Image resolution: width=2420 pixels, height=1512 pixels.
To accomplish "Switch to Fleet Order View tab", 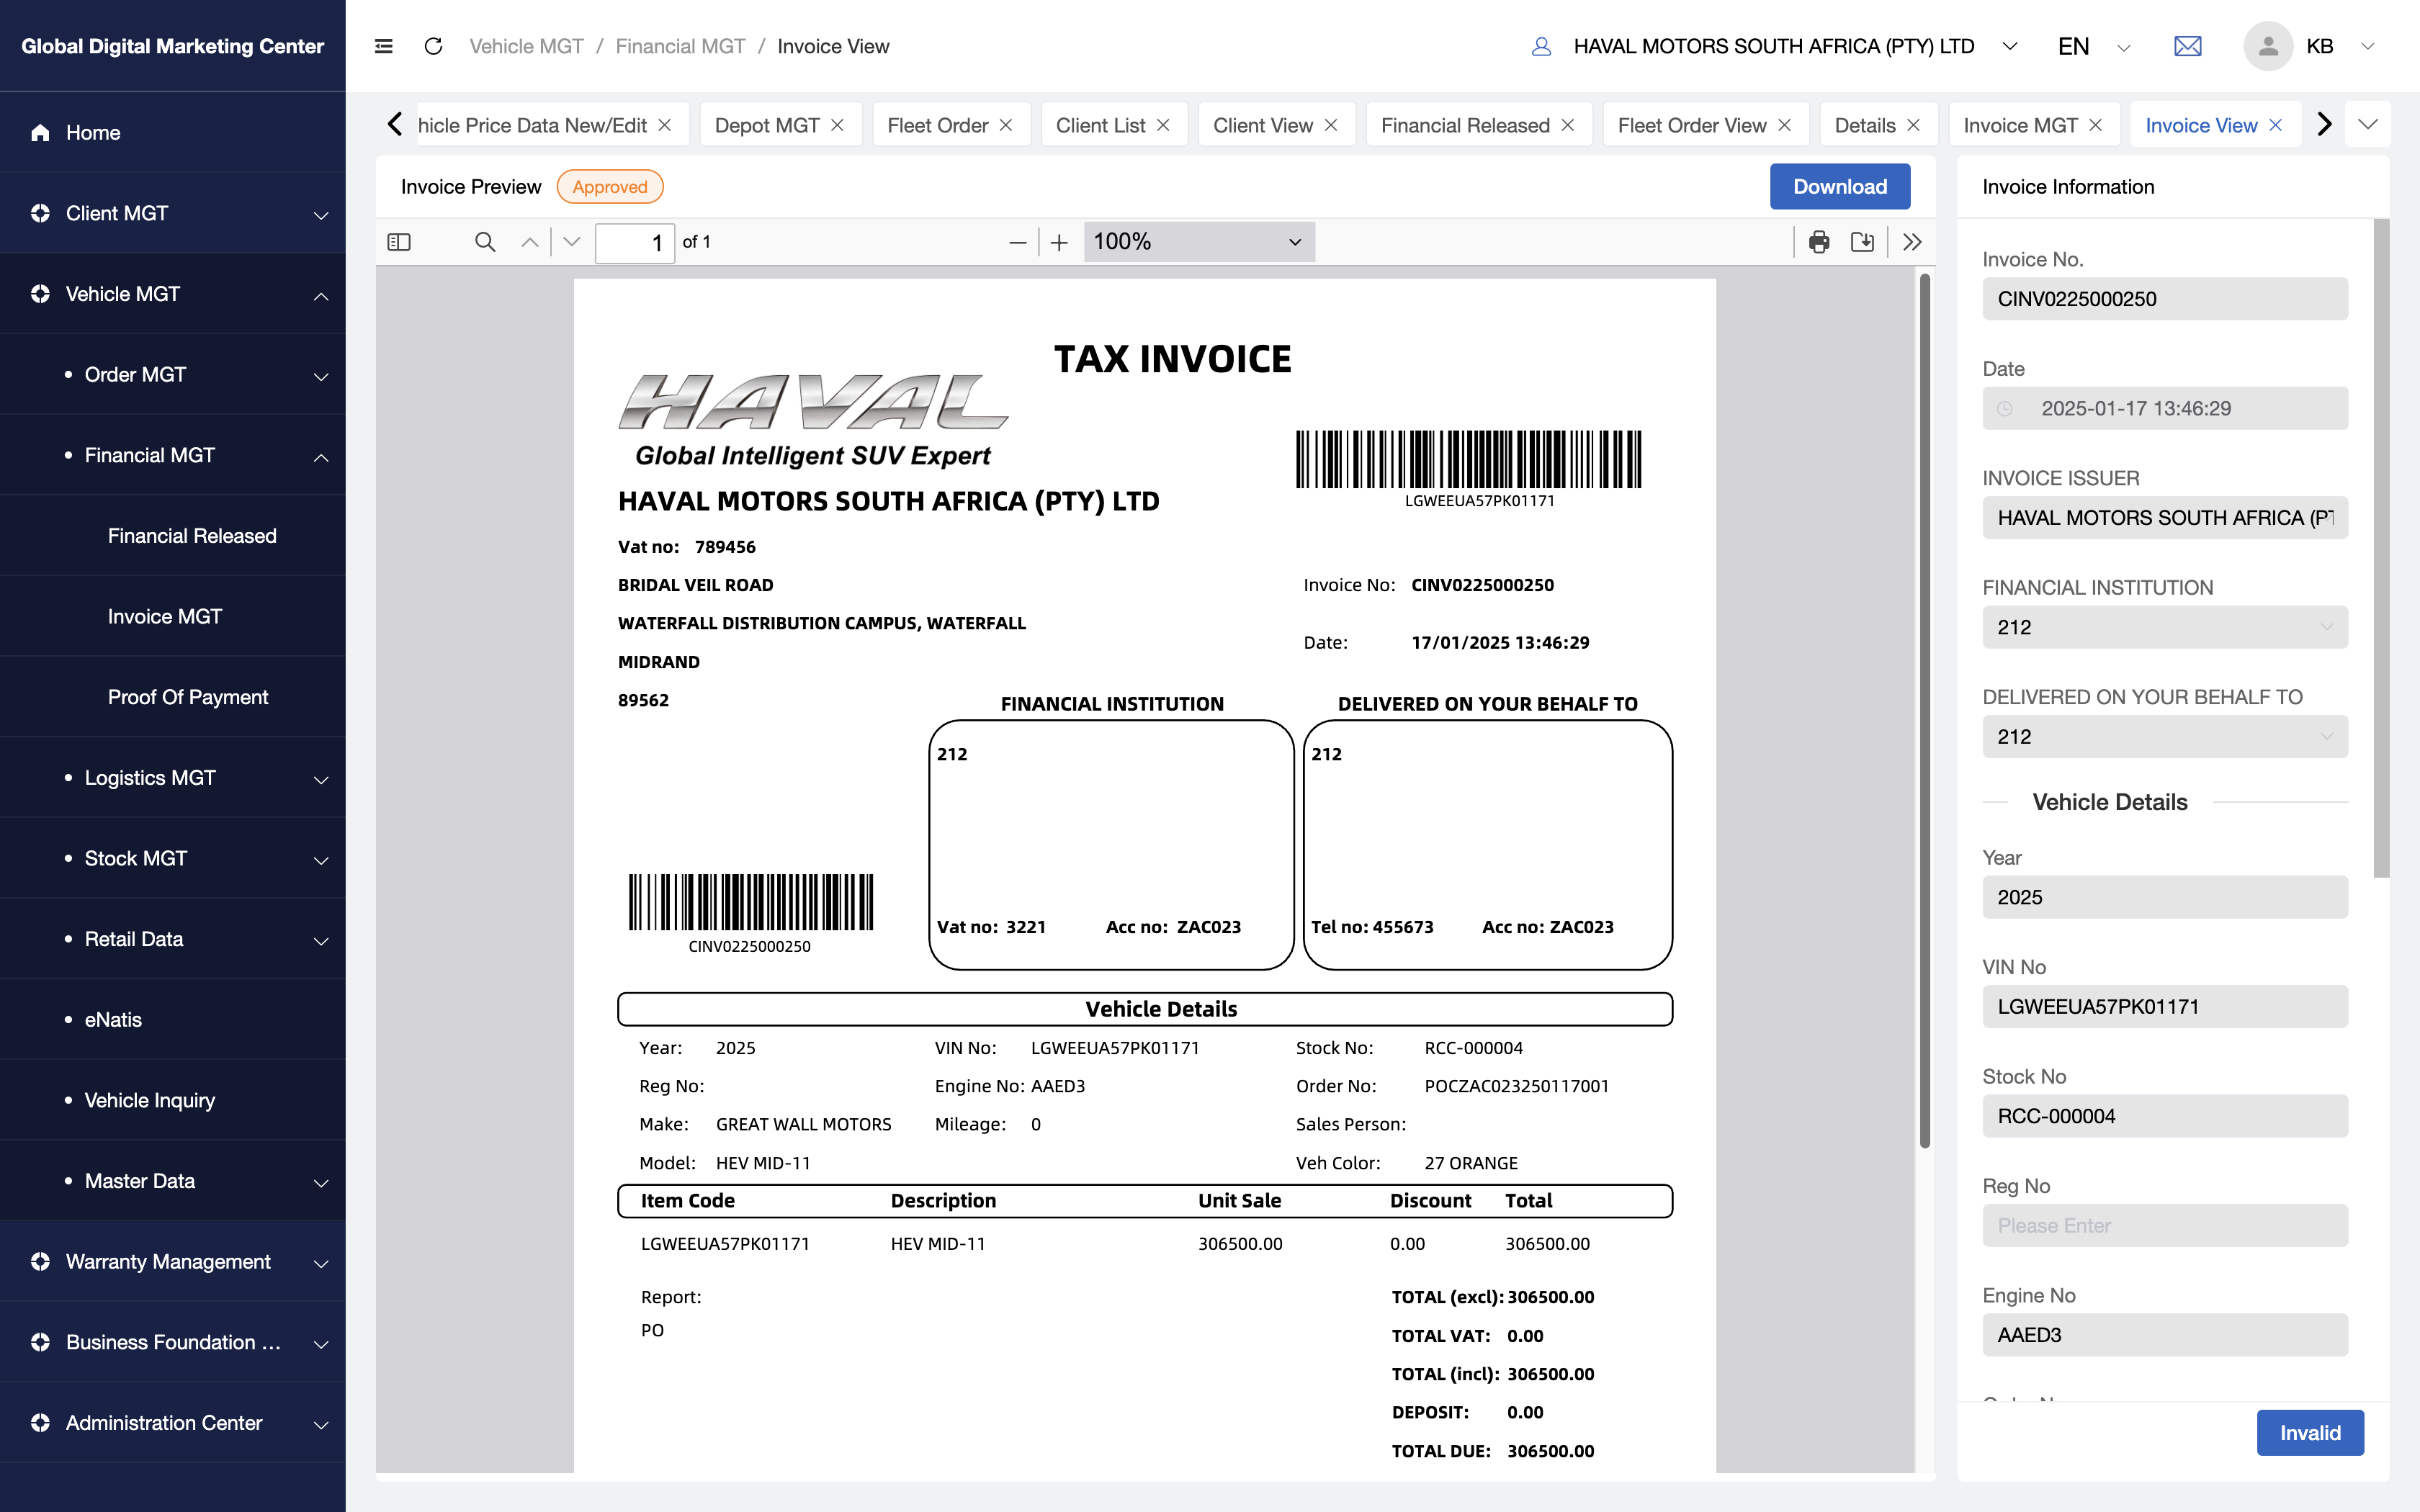I will pos(1692,125).
